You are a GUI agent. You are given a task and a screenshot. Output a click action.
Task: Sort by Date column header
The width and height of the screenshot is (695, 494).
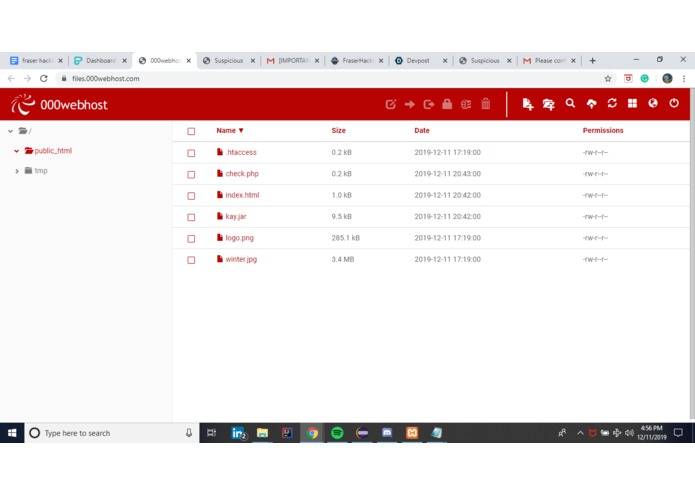coord(422,130)
